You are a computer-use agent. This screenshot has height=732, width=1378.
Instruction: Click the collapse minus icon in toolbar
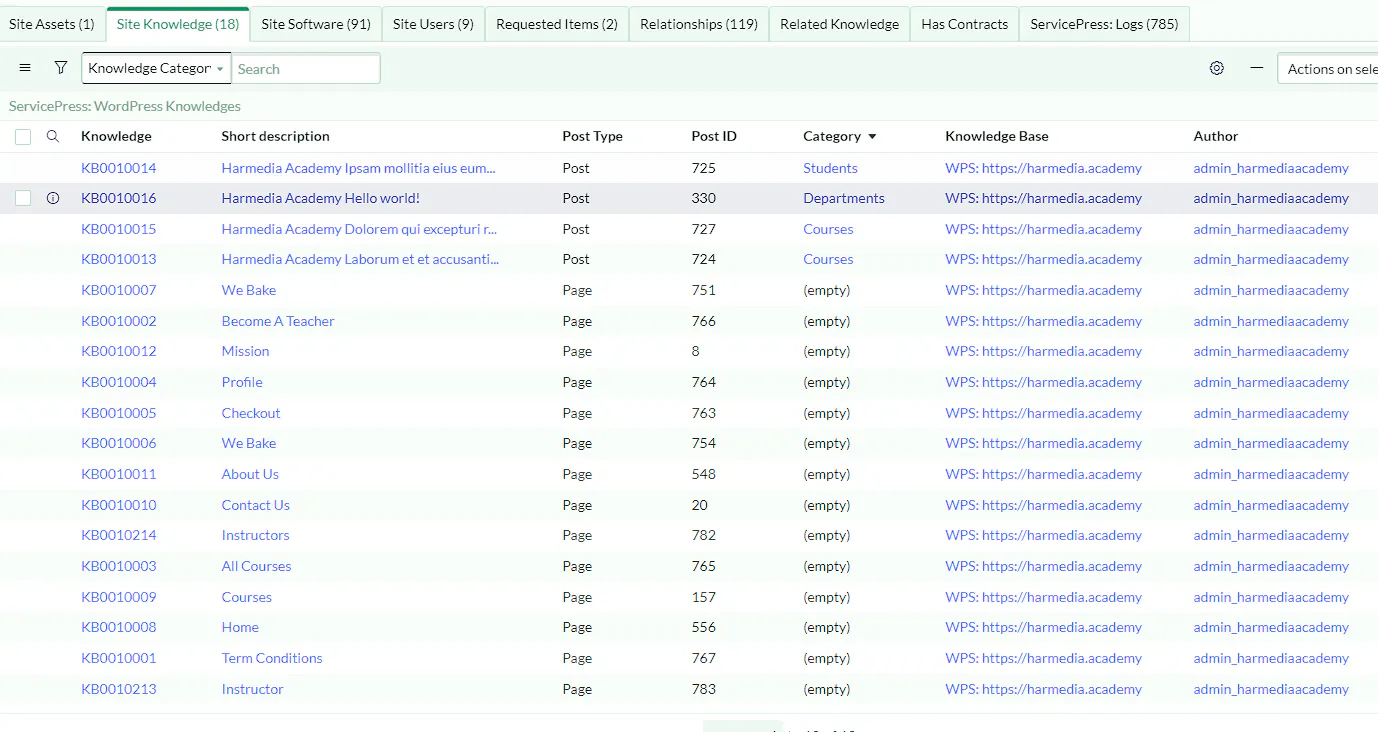tap(1257, 68)
